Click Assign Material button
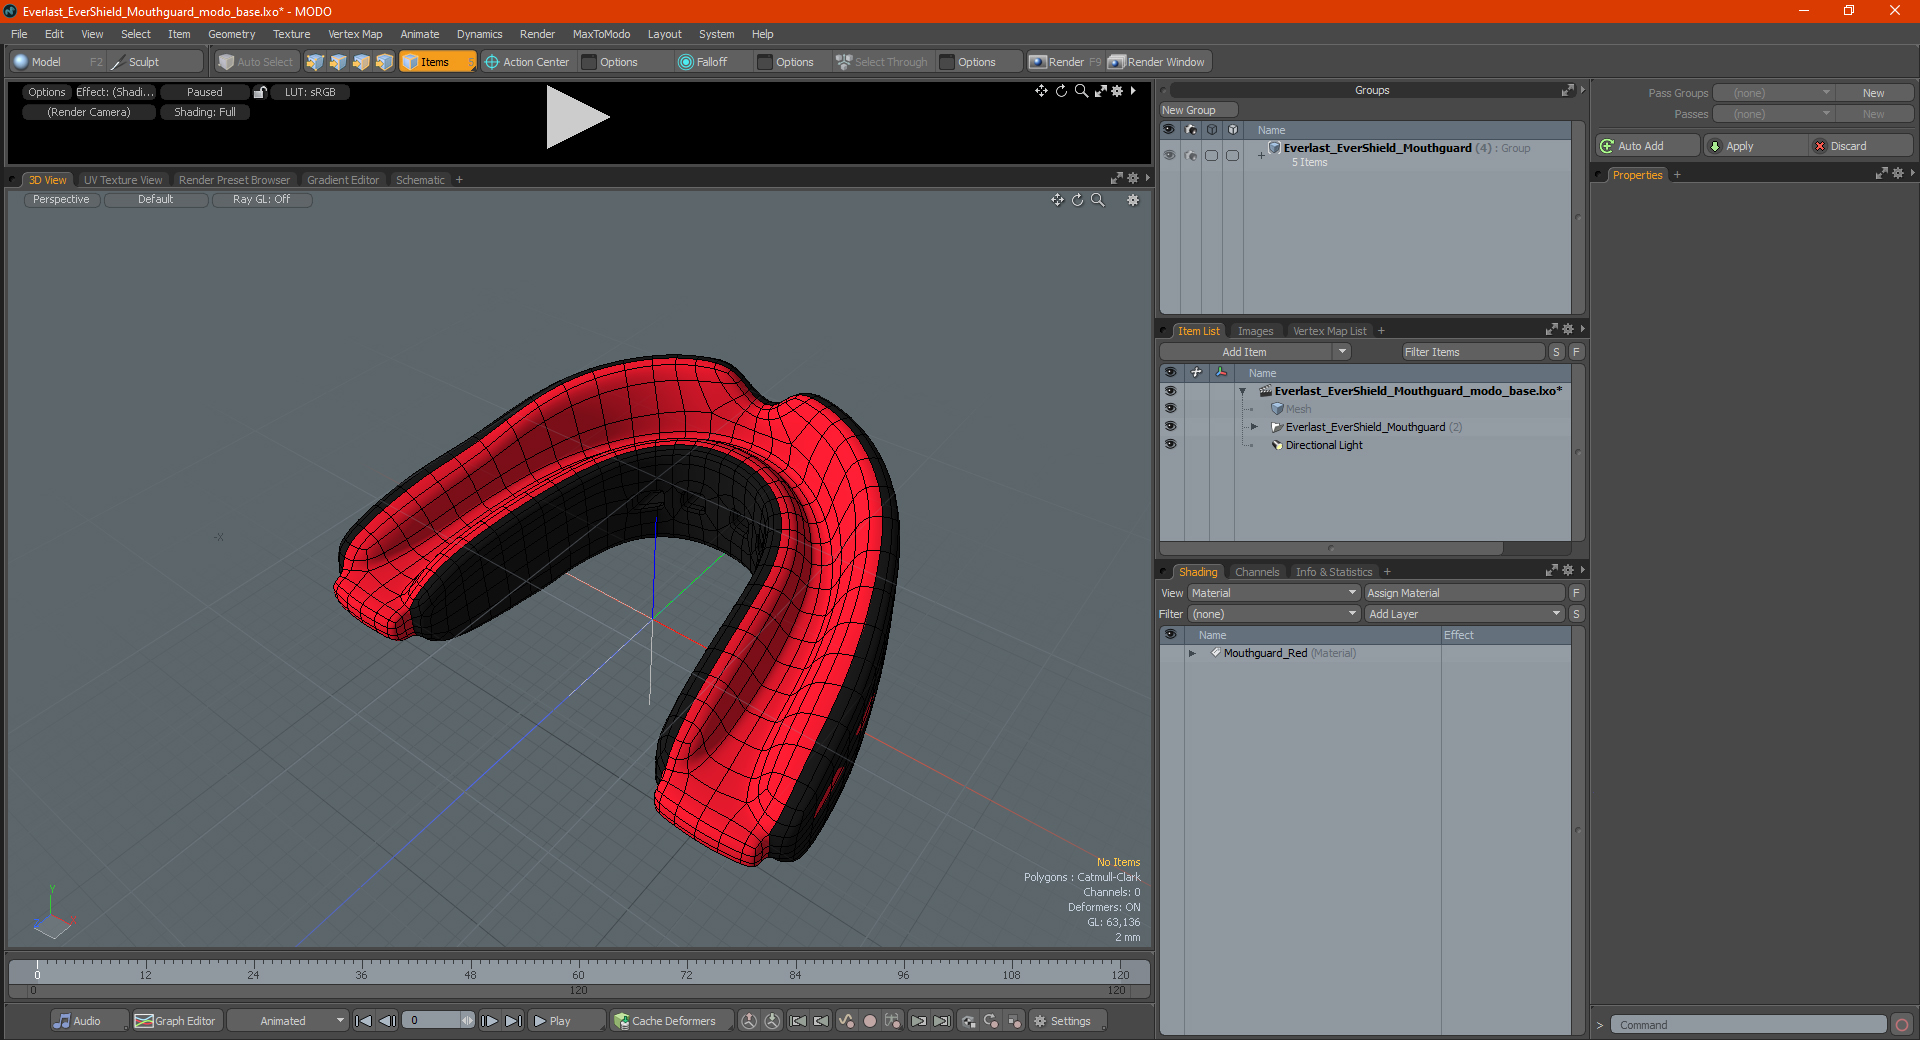 pos(1466,593)
